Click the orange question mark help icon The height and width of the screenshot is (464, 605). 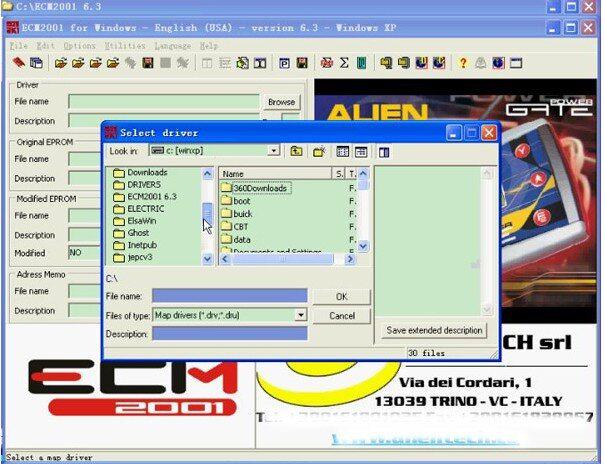pos(463,63)
